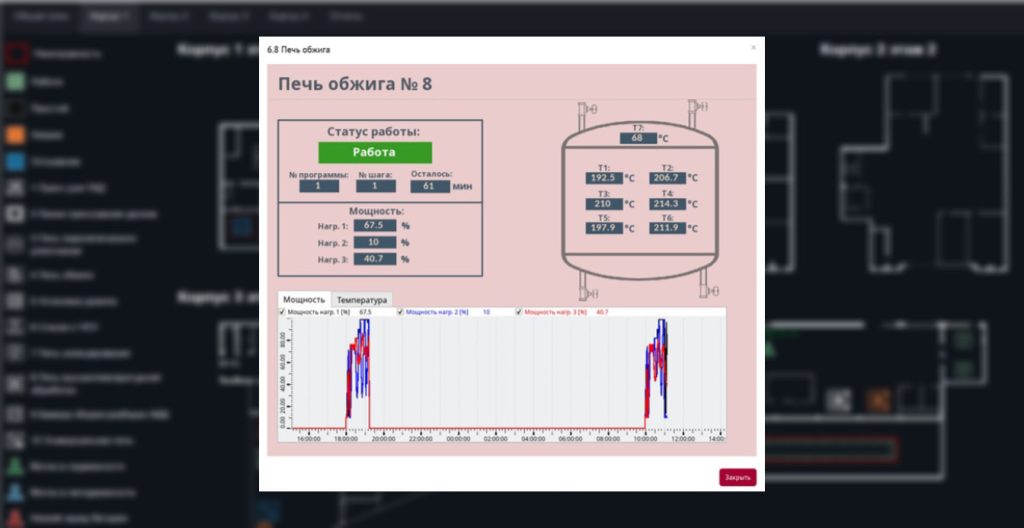Click the T7 temperature field showing 68
Viewport: 1024px width, 528px height.
coord(637,138)
